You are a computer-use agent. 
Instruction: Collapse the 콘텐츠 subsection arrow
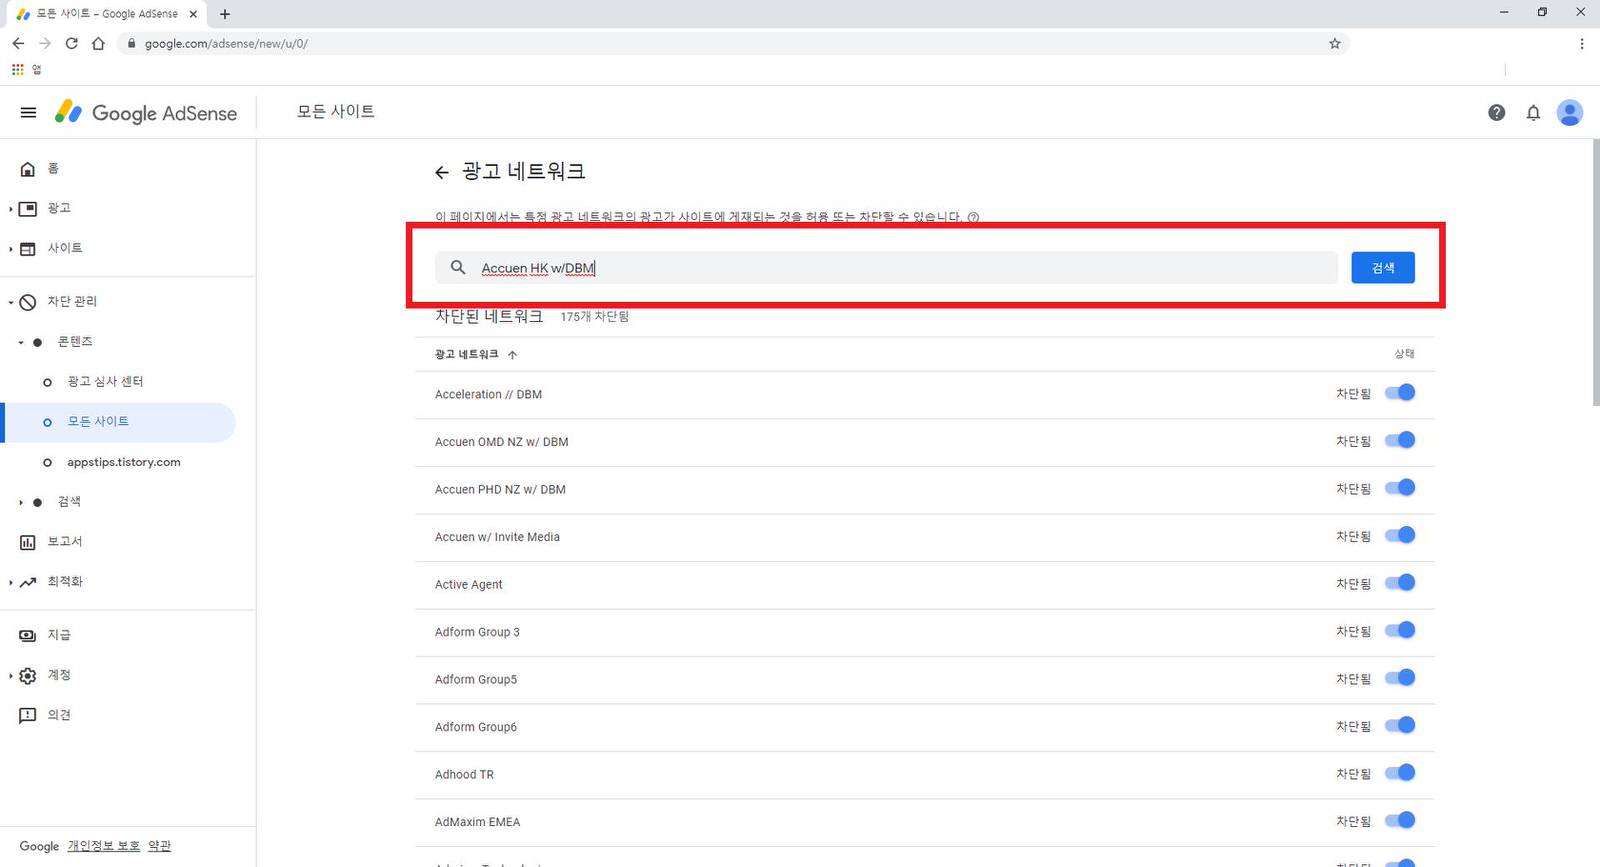tap(20, 342)
